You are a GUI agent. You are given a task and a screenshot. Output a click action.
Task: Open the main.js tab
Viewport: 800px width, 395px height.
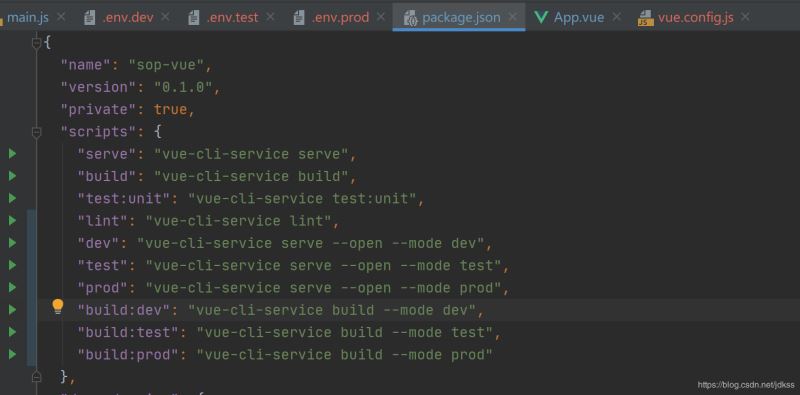point(28,17)
